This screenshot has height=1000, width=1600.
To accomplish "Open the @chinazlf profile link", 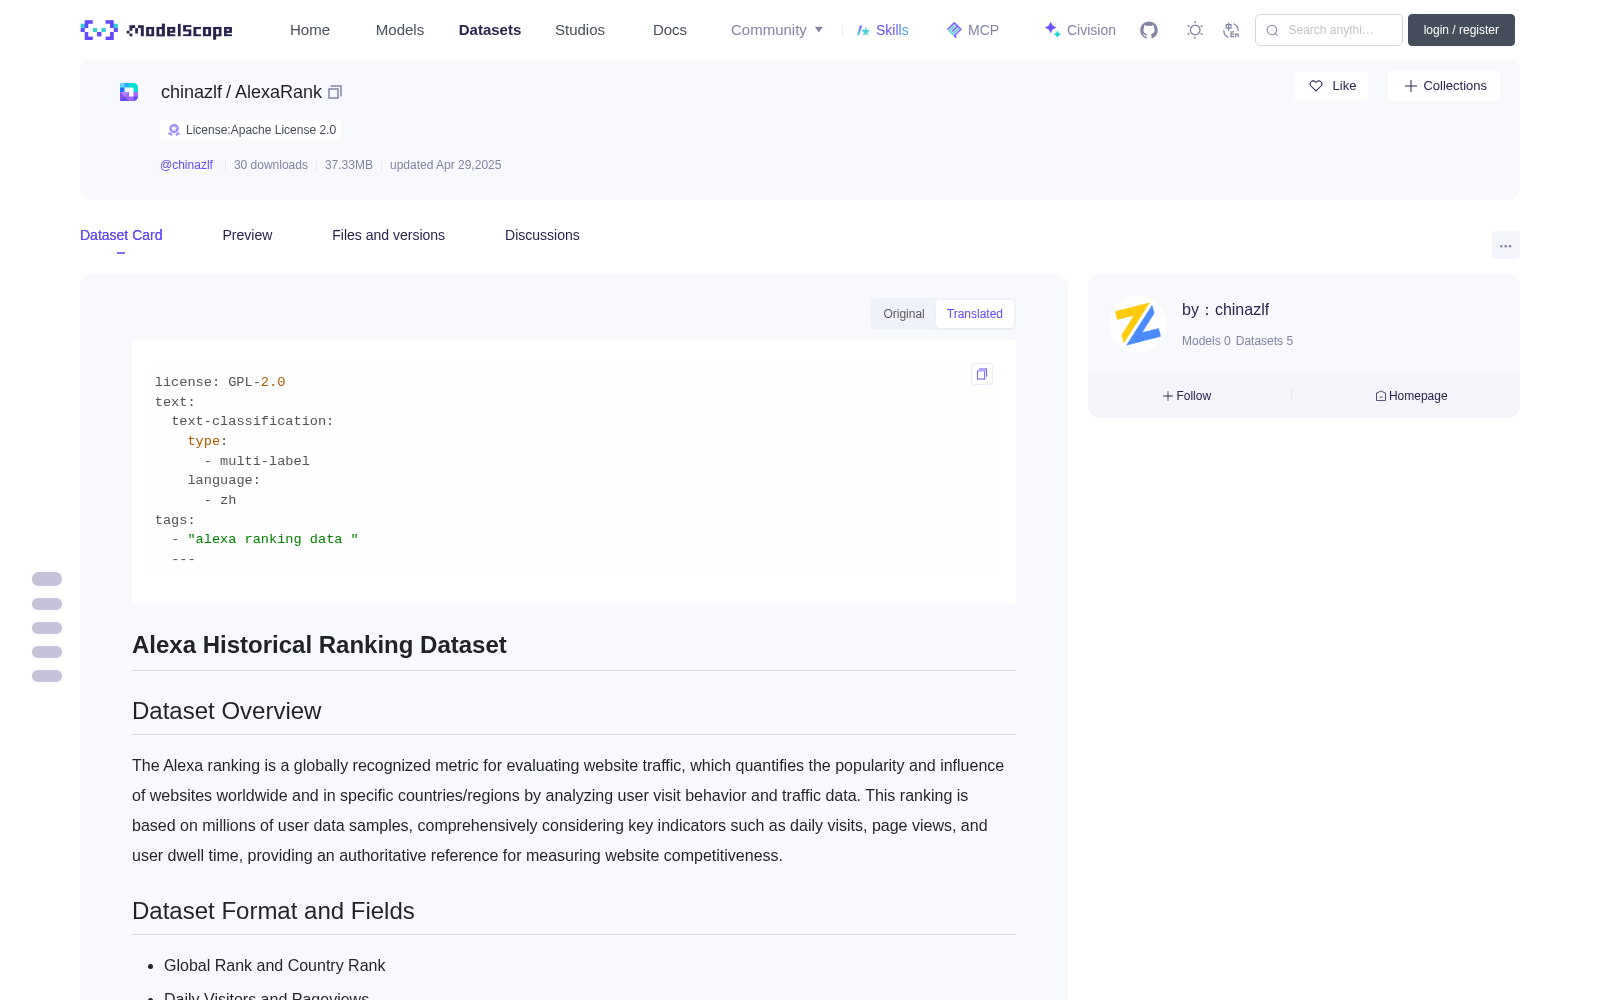I will click(187, 165).
